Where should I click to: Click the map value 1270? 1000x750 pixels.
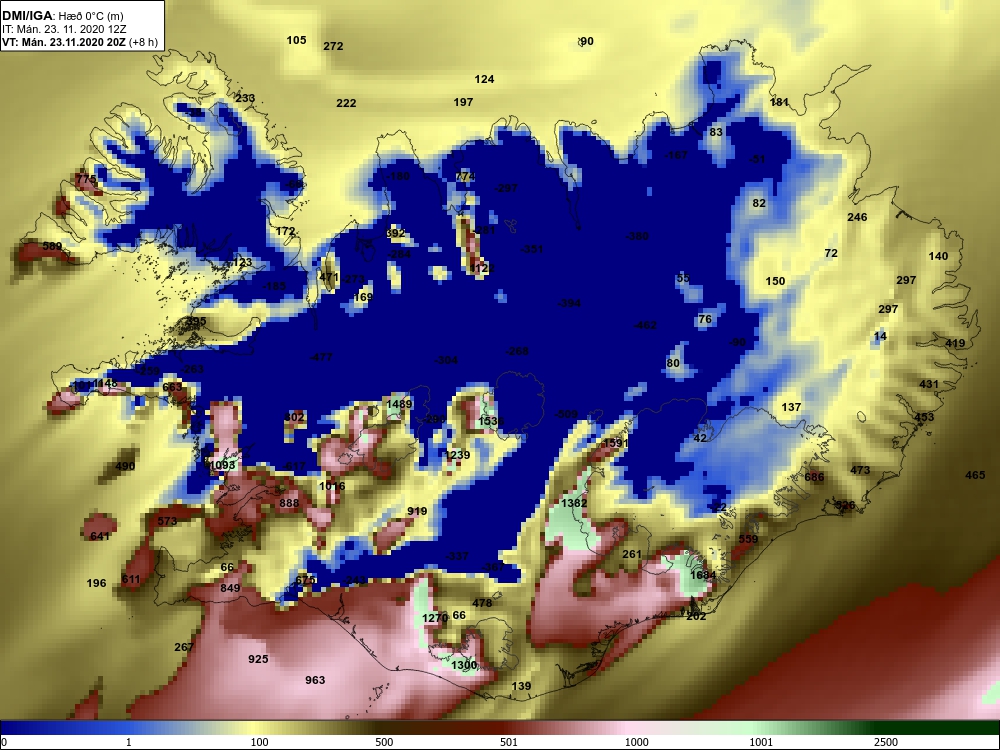(x=435, y=618)
